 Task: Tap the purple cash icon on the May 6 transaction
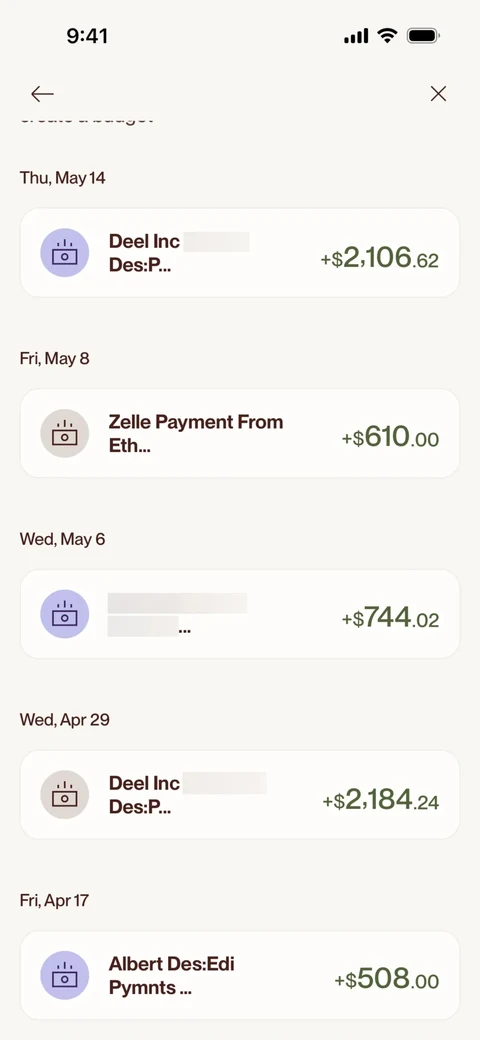point(65,614)
